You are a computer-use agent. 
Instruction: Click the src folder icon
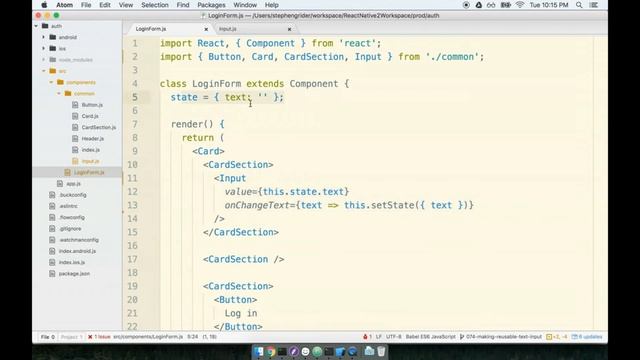(53, 71)
